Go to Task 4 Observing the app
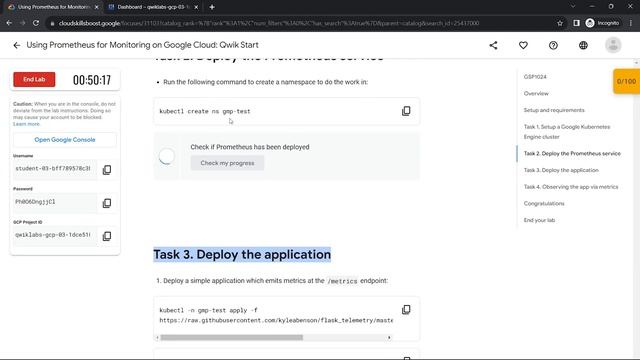The image size is (640, 360). point(571,187)
